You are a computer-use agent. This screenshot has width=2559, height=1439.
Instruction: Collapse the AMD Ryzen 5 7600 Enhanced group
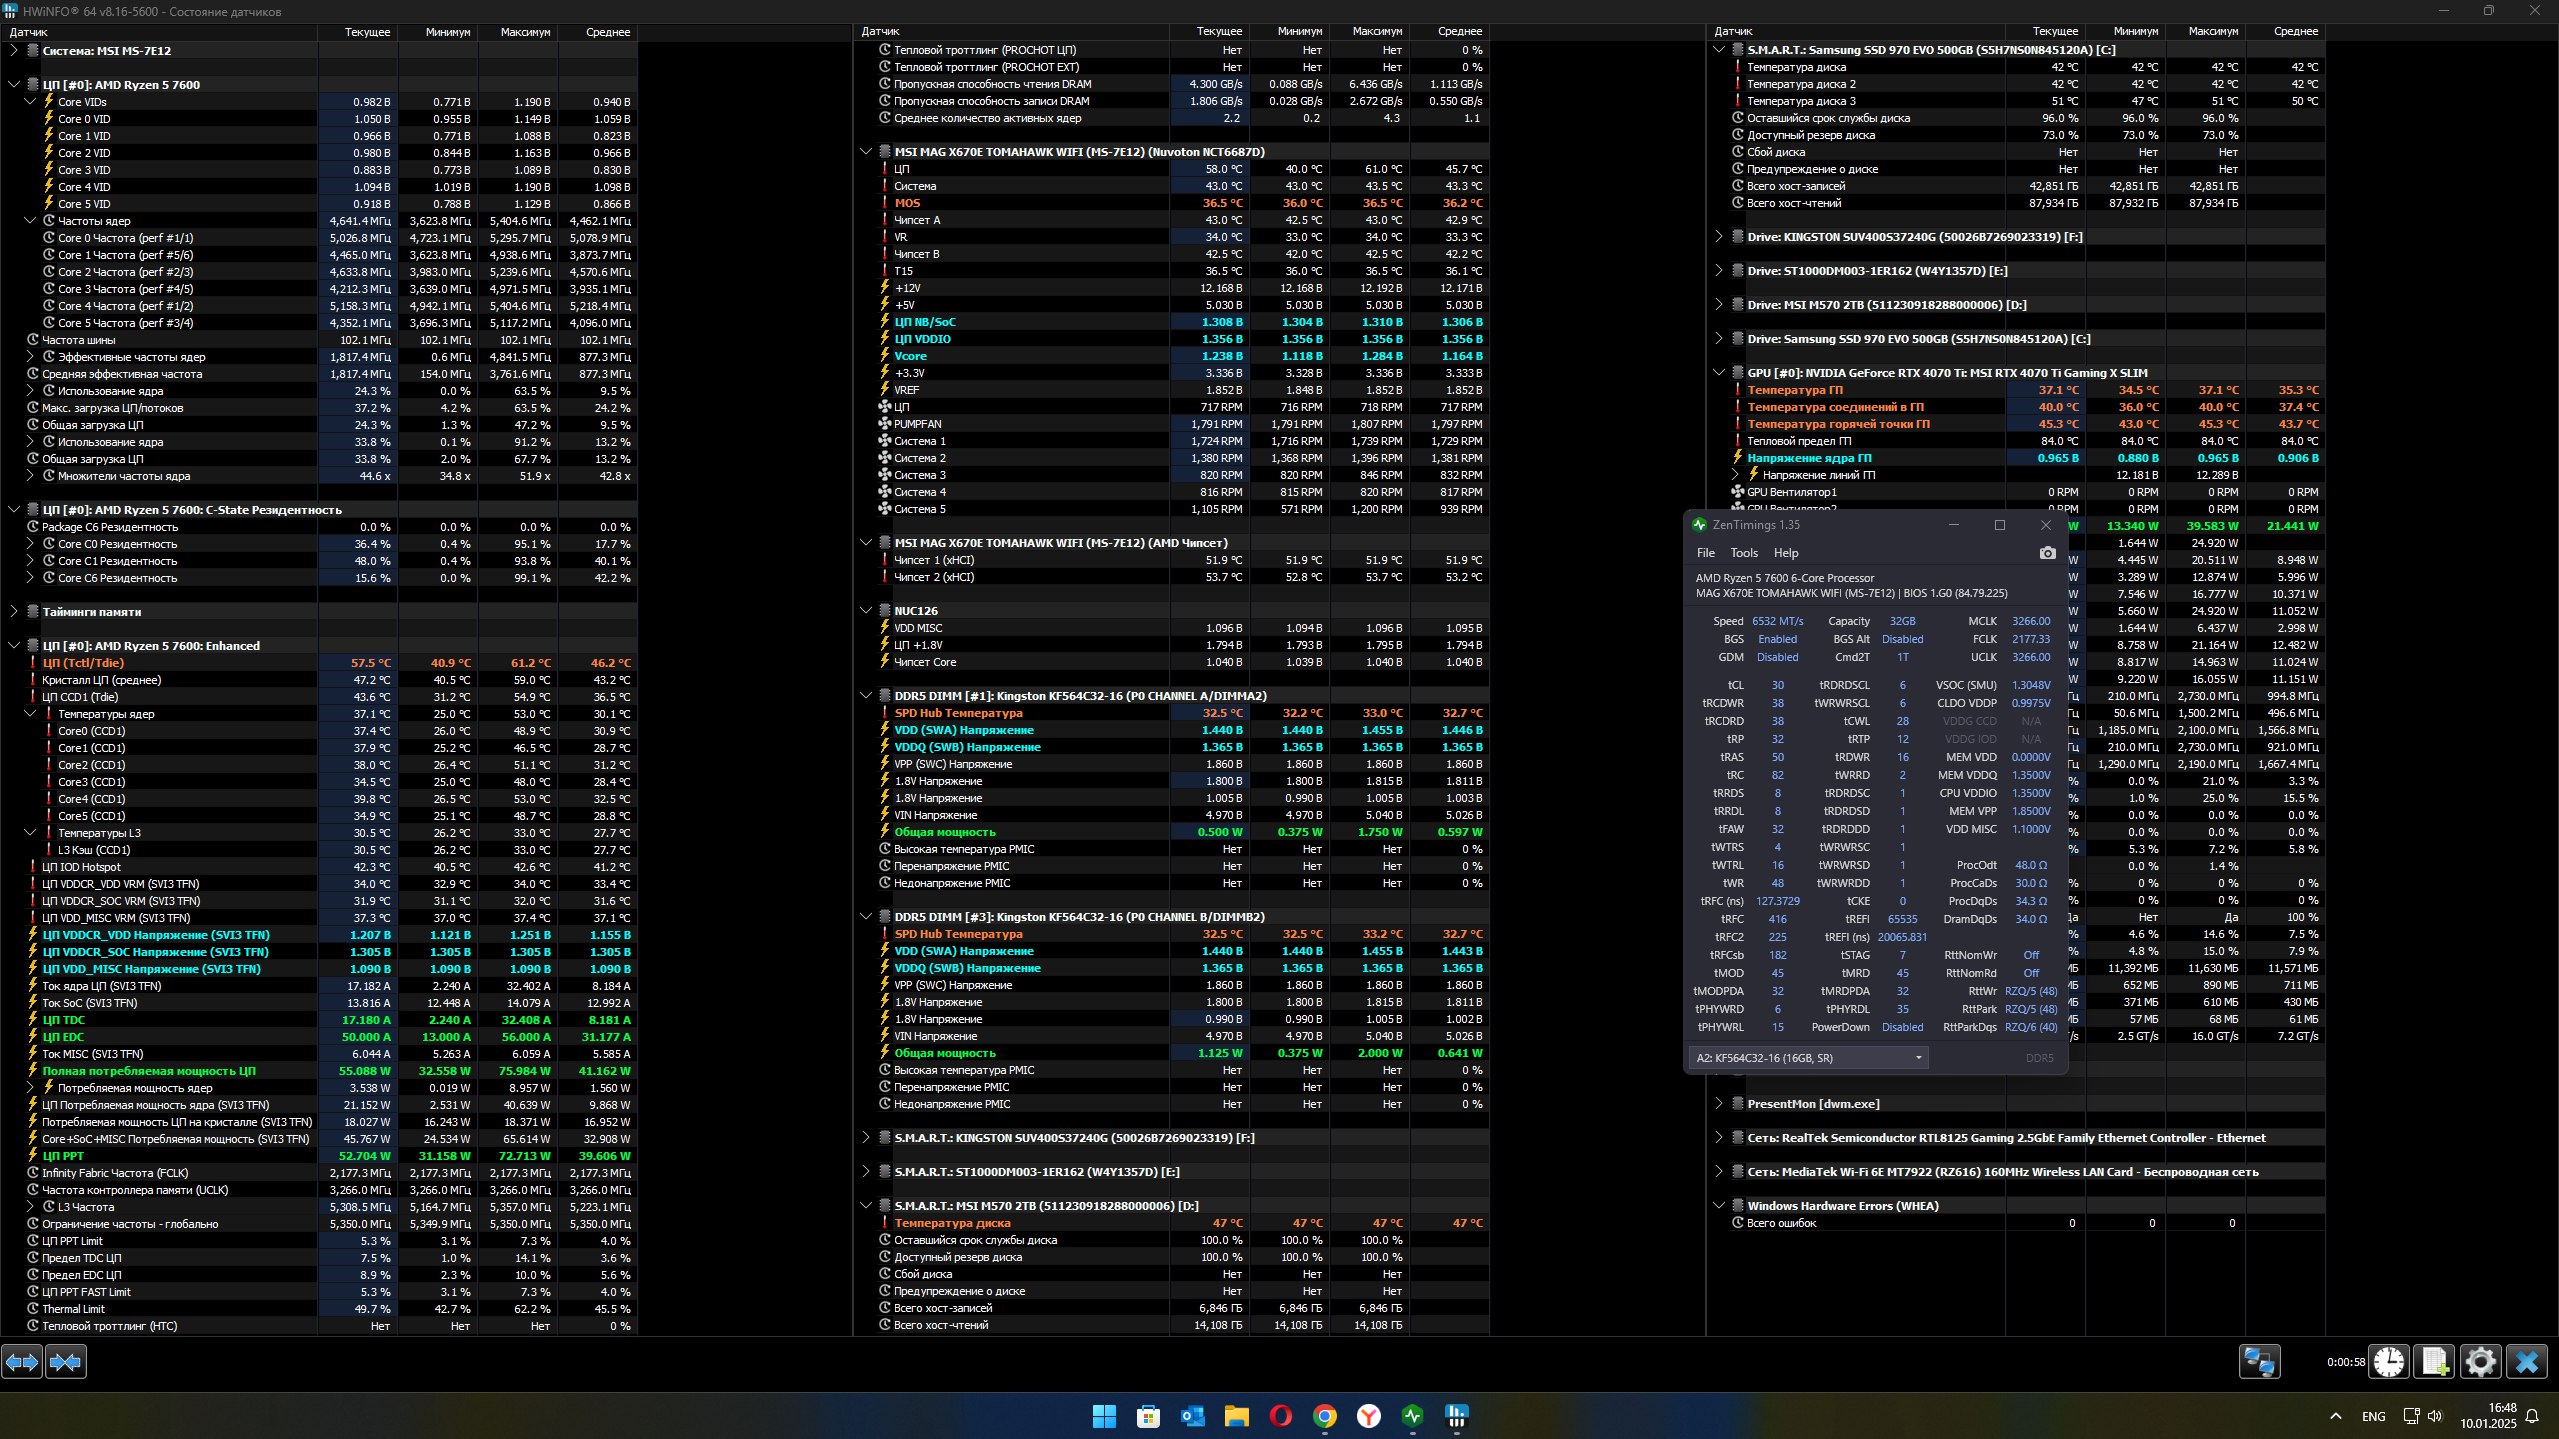(14, 646)
